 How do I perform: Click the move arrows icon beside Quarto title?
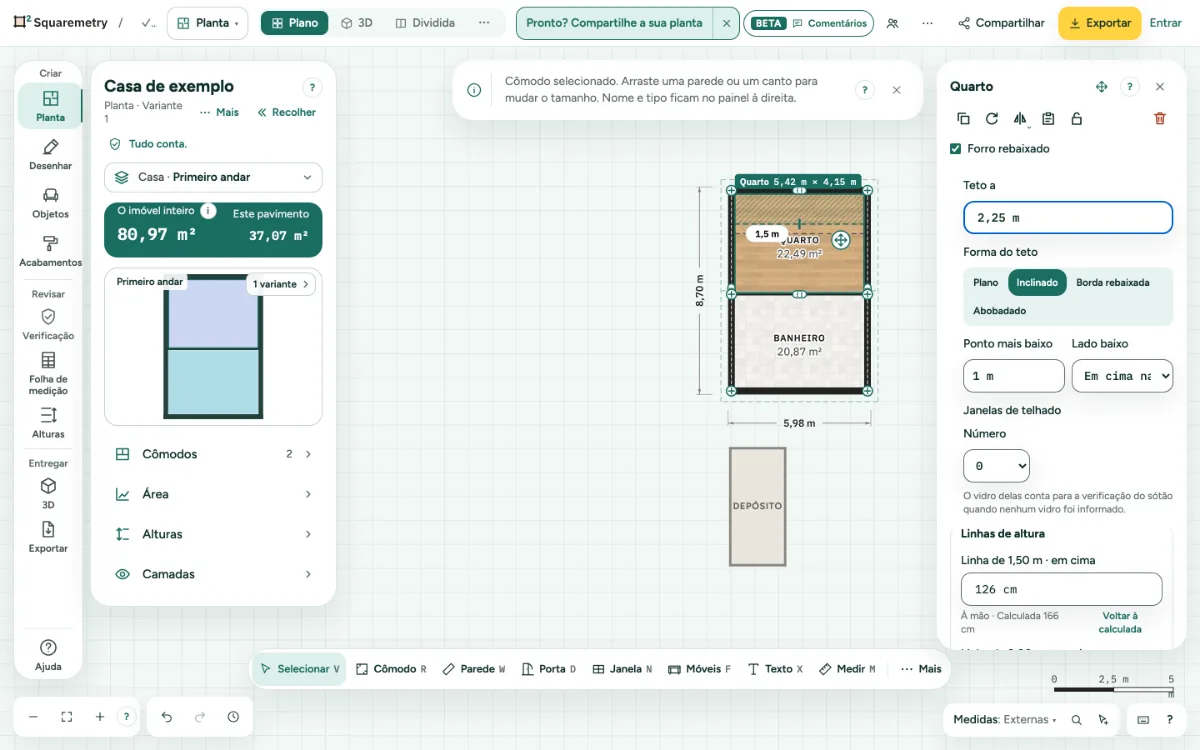click(1101, 87)
